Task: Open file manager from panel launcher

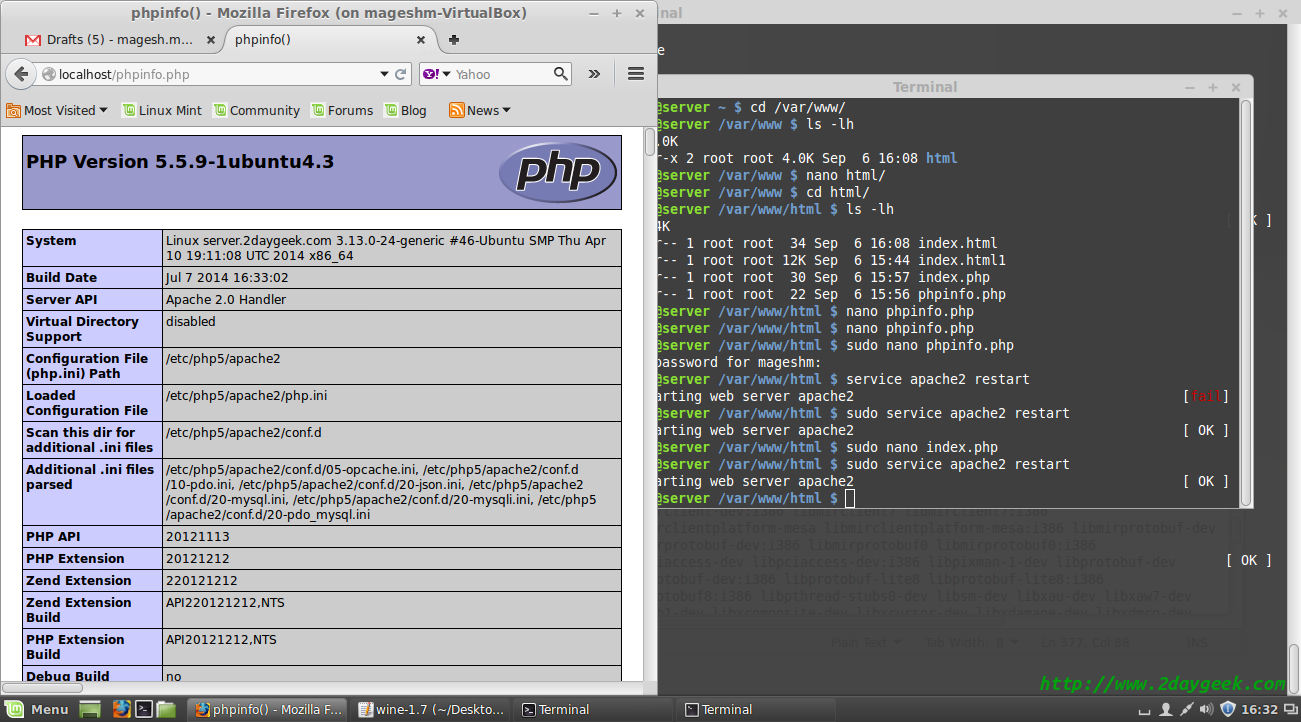Action: [166, 709]
